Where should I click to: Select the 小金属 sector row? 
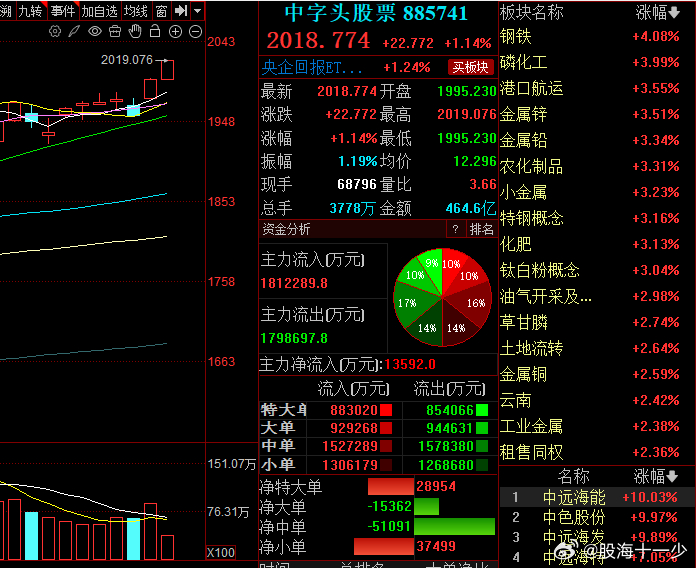point(597,192)
